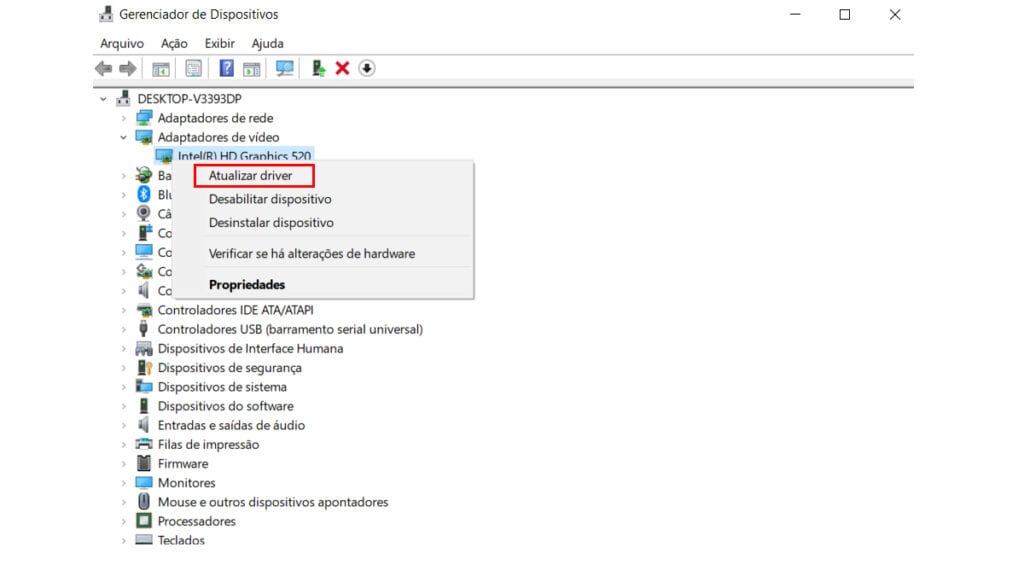Image resolution: width=1024 pixels, height=576 pixels.
Task: Expand the Filas de impressão chevron
Action: click(123, 445)
